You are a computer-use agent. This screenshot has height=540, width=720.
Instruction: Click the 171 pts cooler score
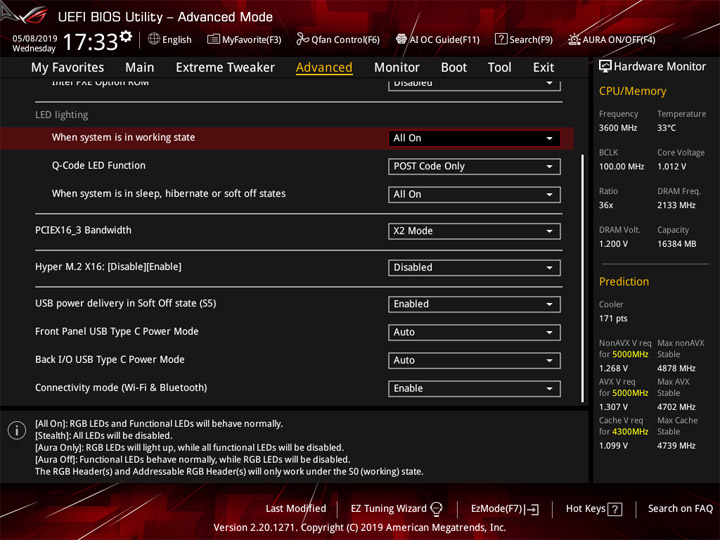pos(613,319)
